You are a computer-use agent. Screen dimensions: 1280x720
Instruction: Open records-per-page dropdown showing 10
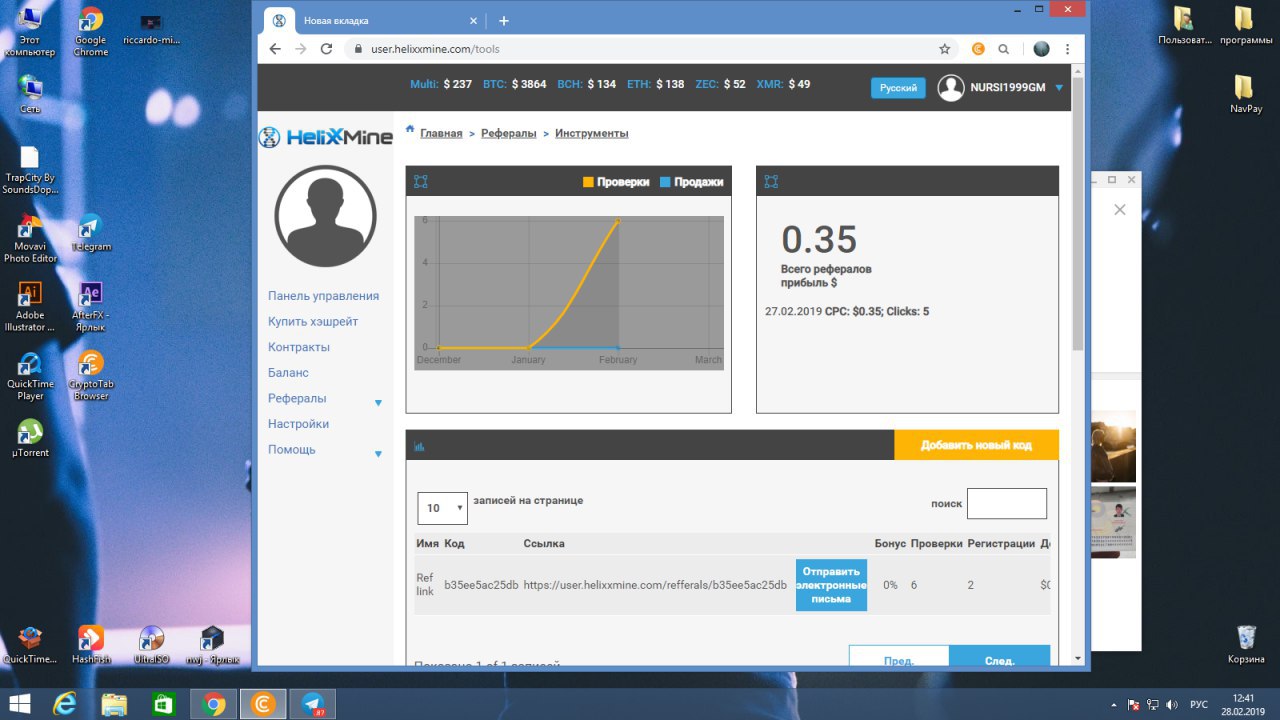tap(442, 508)
